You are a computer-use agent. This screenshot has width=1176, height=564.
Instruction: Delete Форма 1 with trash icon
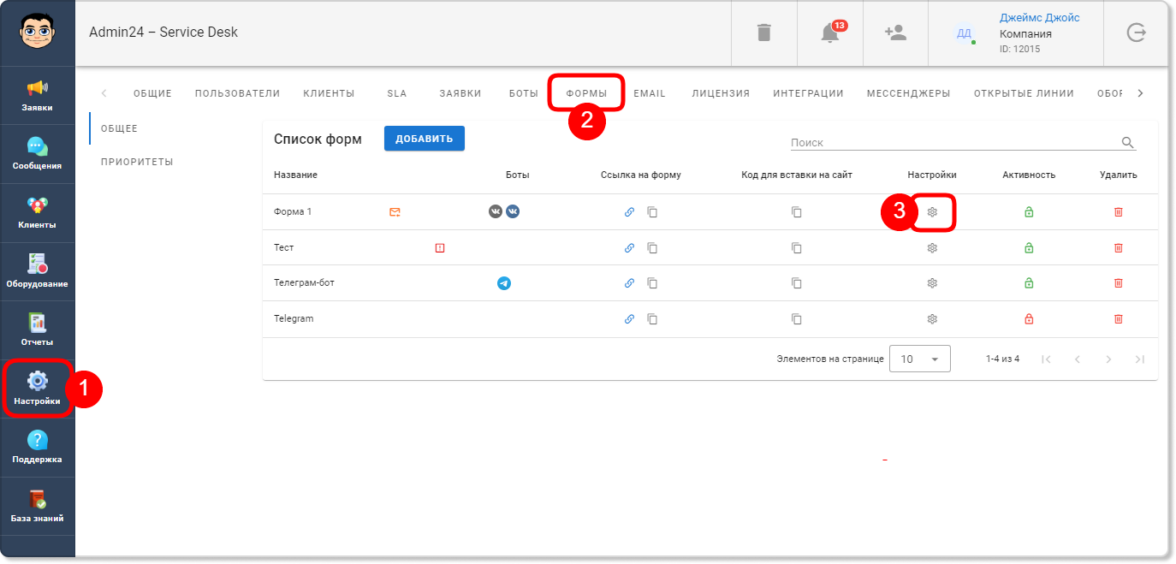tap(1118, 212)
